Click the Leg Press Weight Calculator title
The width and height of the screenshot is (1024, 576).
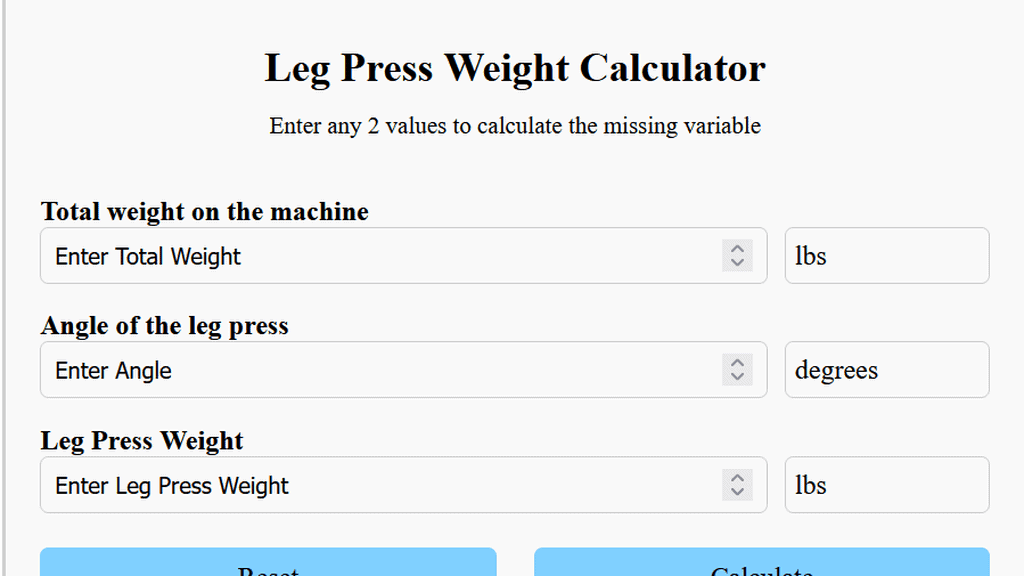click(514, 68)
